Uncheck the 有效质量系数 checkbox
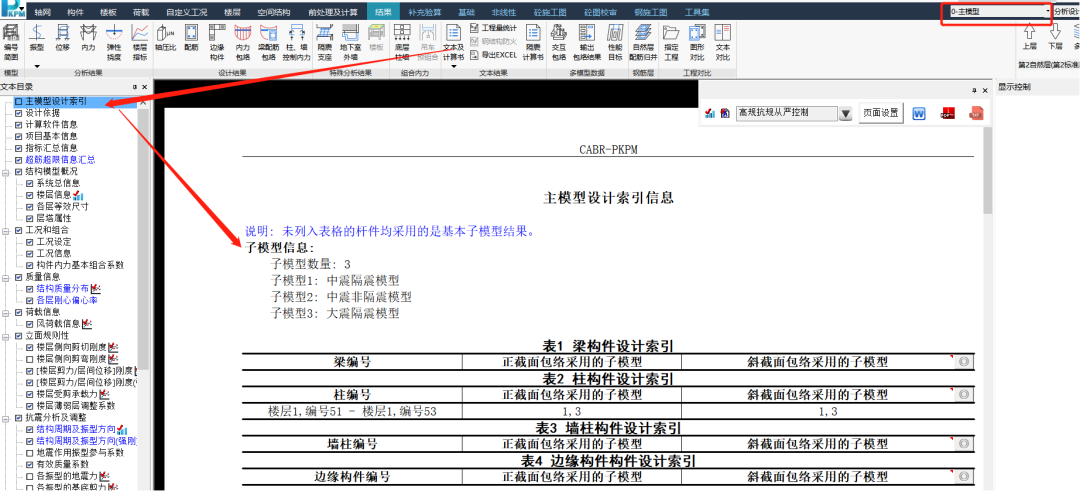 point(29,464)
